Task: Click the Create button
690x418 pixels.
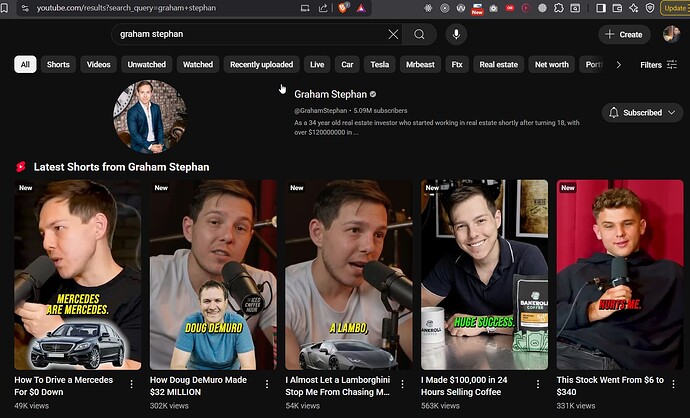Action: point(624,34)
